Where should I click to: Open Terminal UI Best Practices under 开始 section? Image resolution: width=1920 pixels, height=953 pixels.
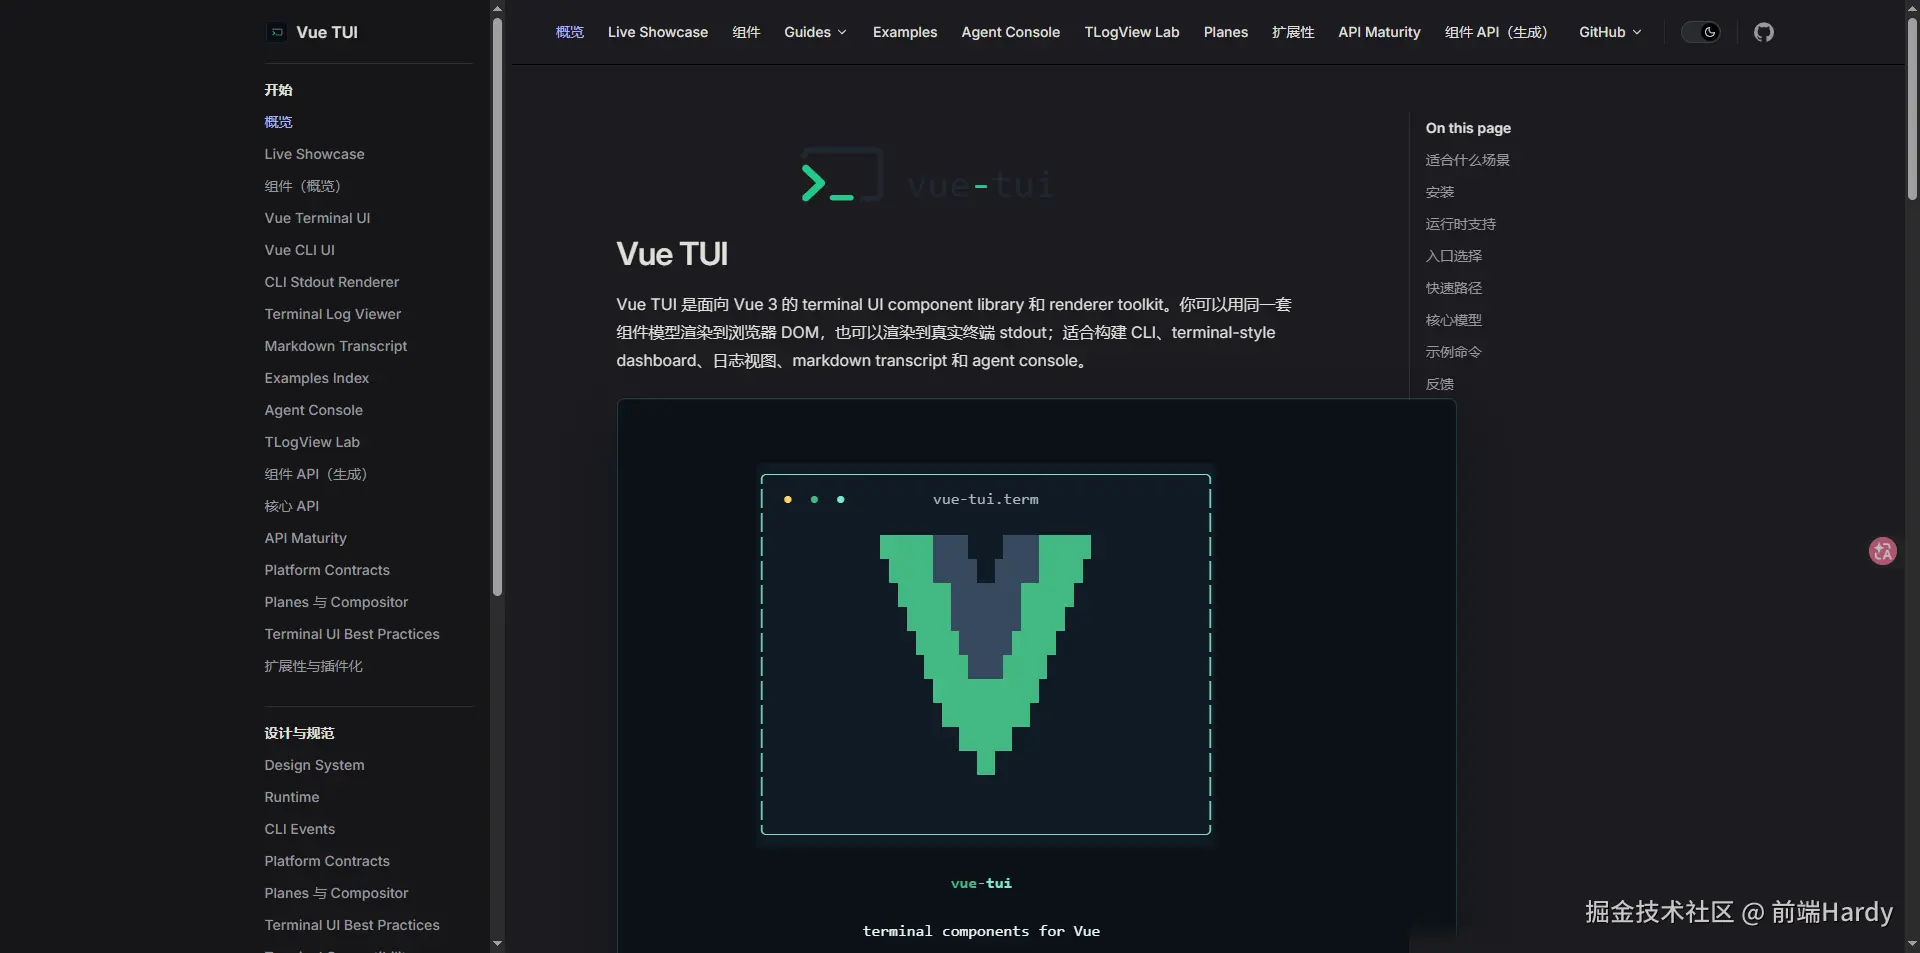coord(352,634)
